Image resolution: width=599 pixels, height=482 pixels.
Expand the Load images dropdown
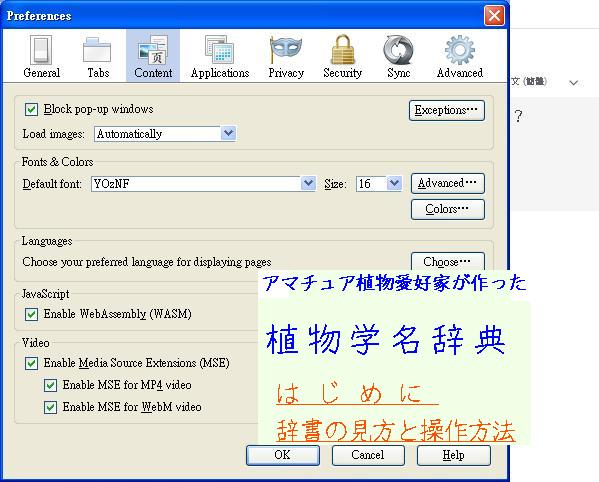pos(165,134)
